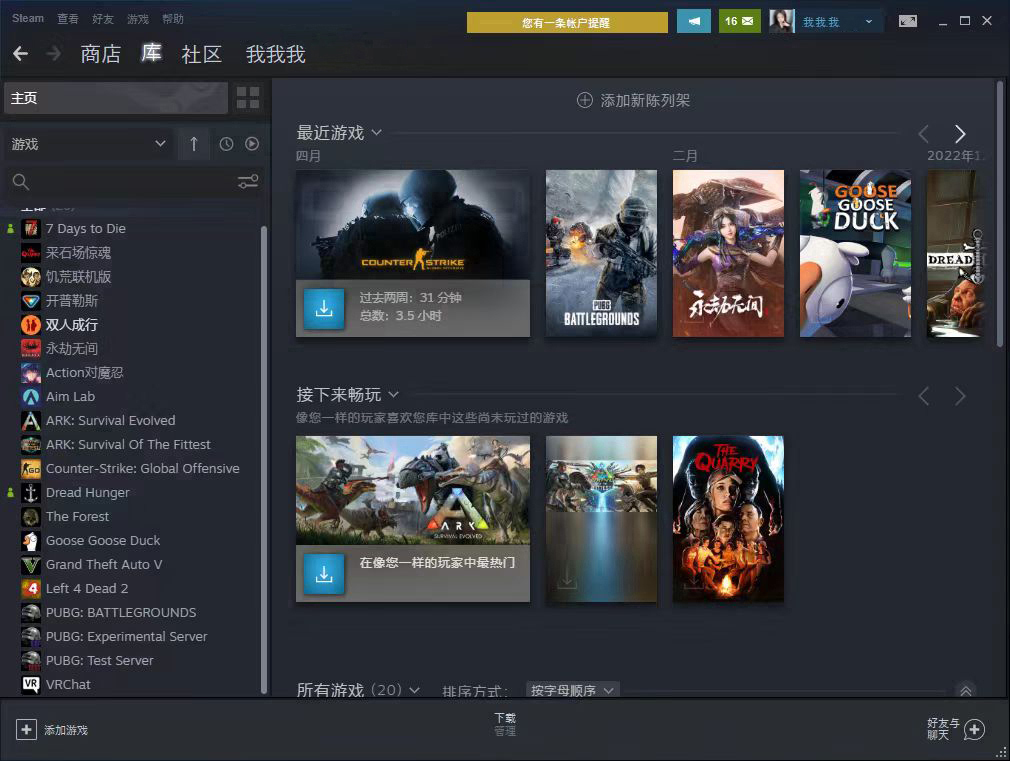The image size is (1010, 761).
Task: Open the 按字母顺序 sort dropdown
Action: click(573, 690)
